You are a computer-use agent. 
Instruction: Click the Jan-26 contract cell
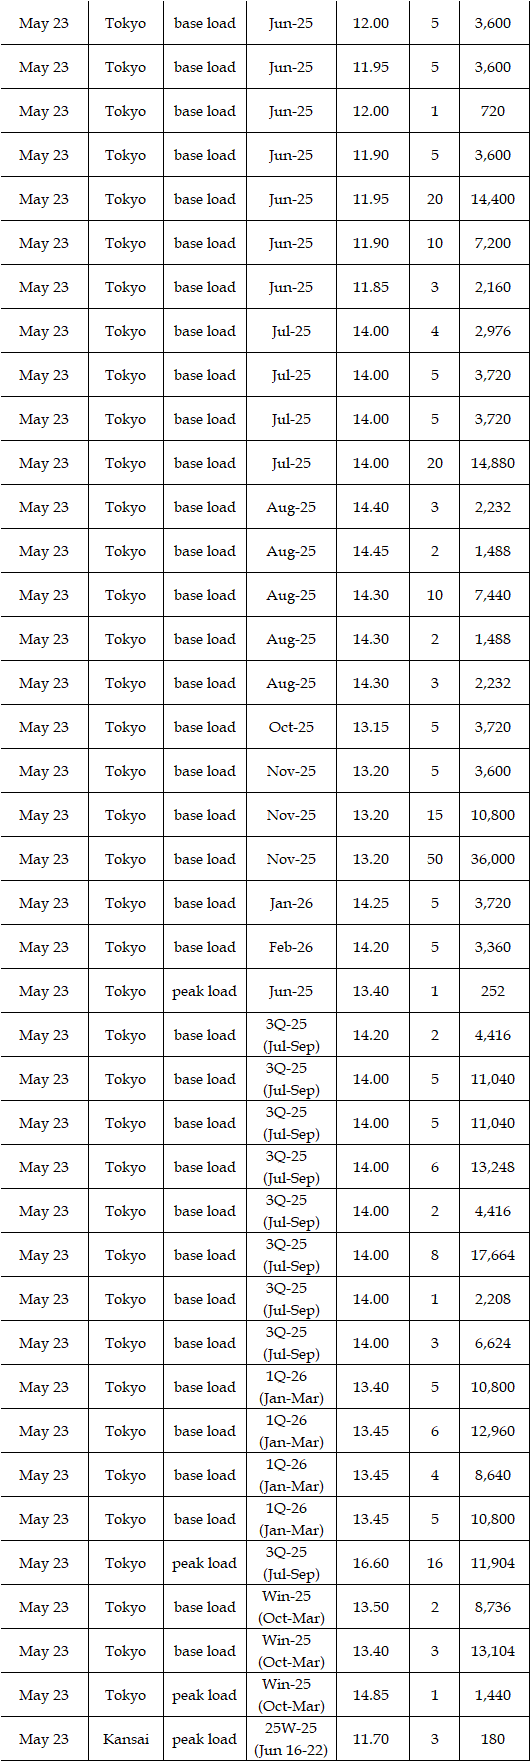[290, 903]
